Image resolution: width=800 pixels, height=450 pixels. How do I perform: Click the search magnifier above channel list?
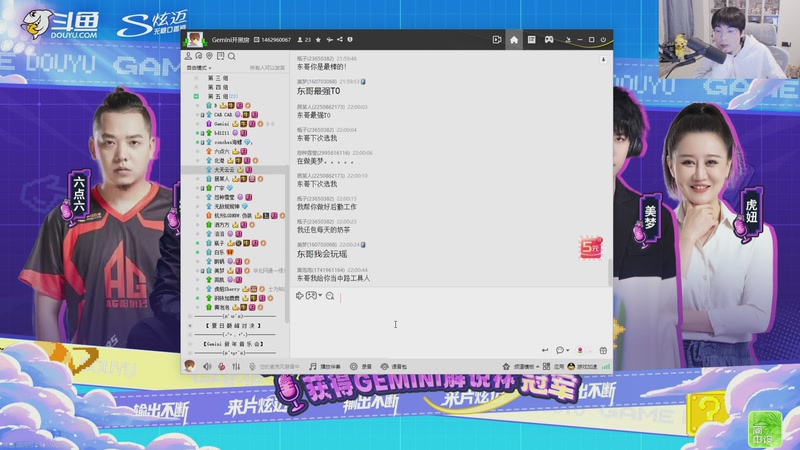pos(232,56)
